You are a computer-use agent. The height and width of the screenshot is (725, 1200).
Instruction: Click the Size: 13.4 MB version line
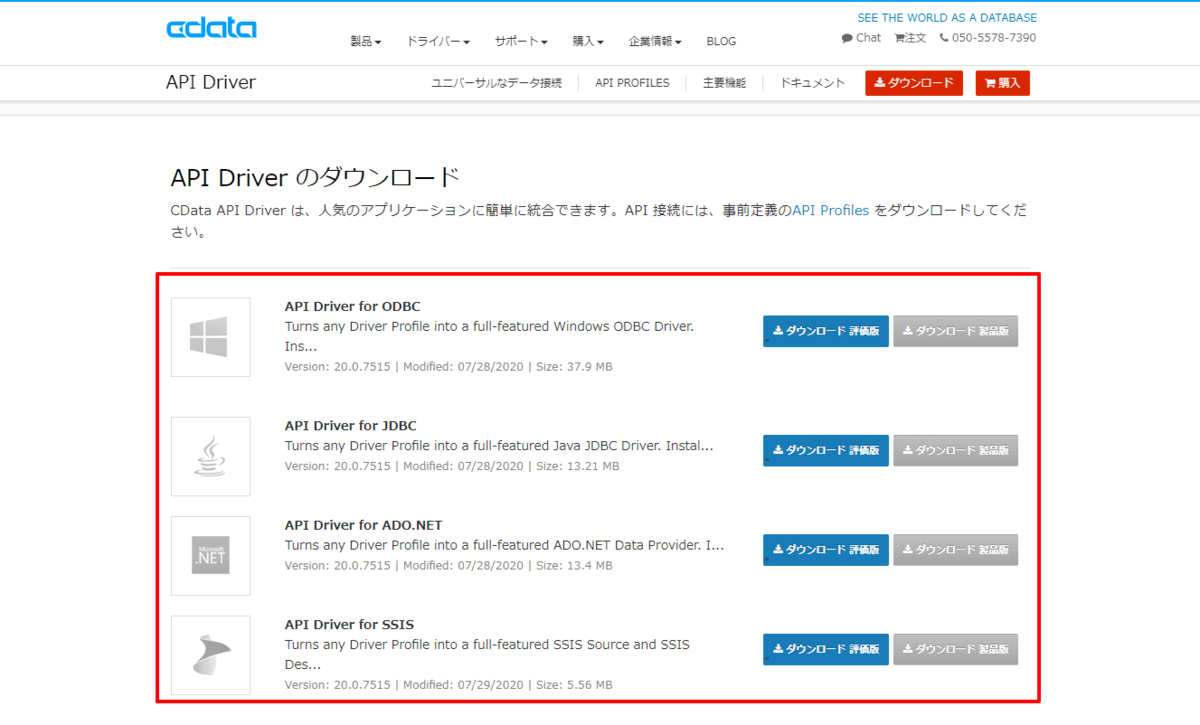449,565
